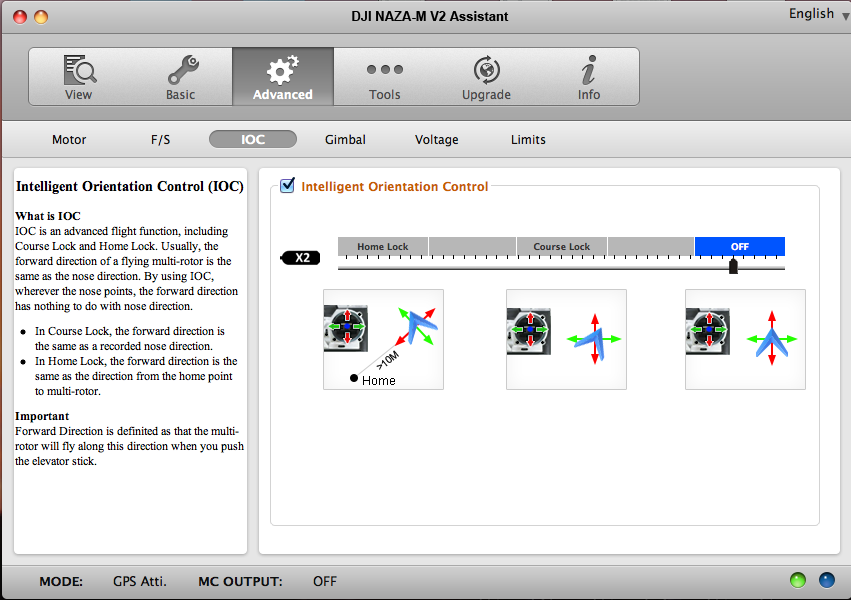Switch to the Gimbal tab

point(345,139)
